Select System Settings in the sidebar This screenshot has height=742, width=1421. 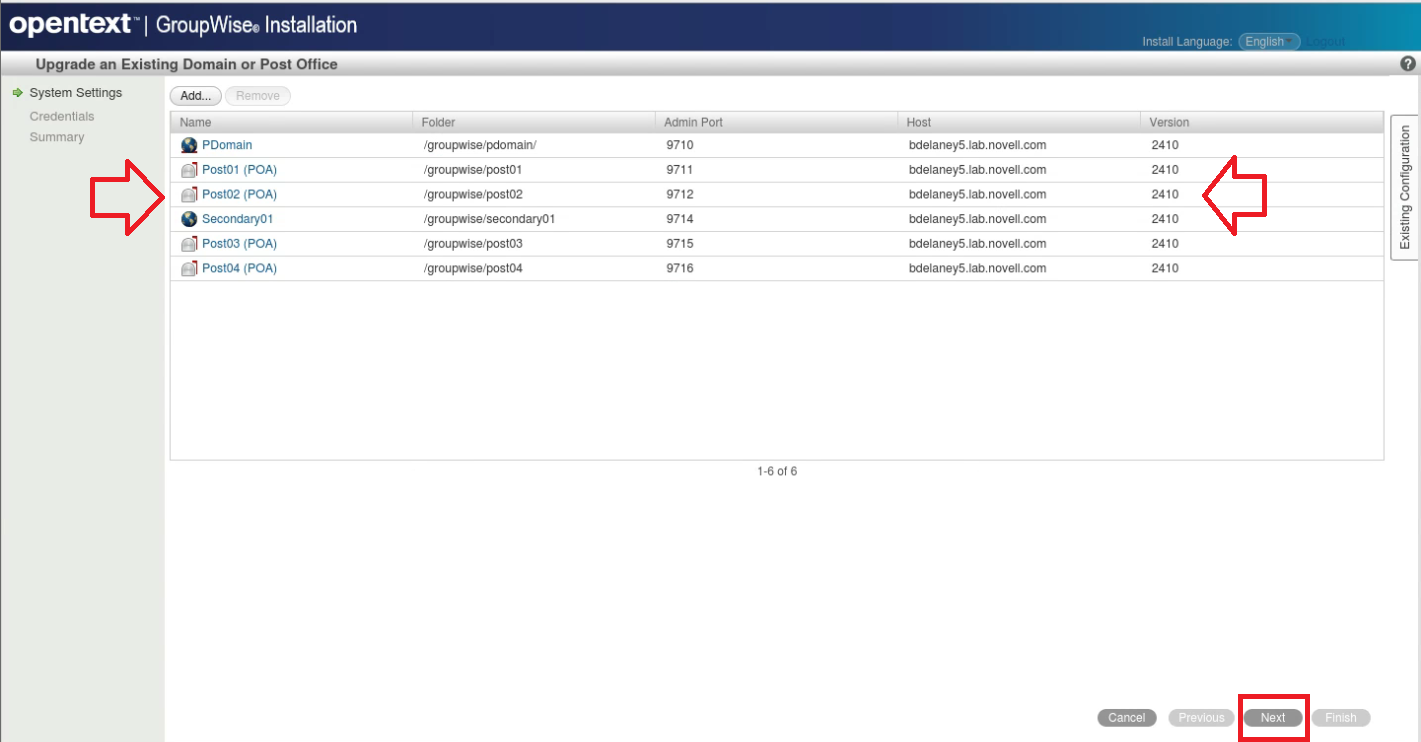tap(75, 92)
